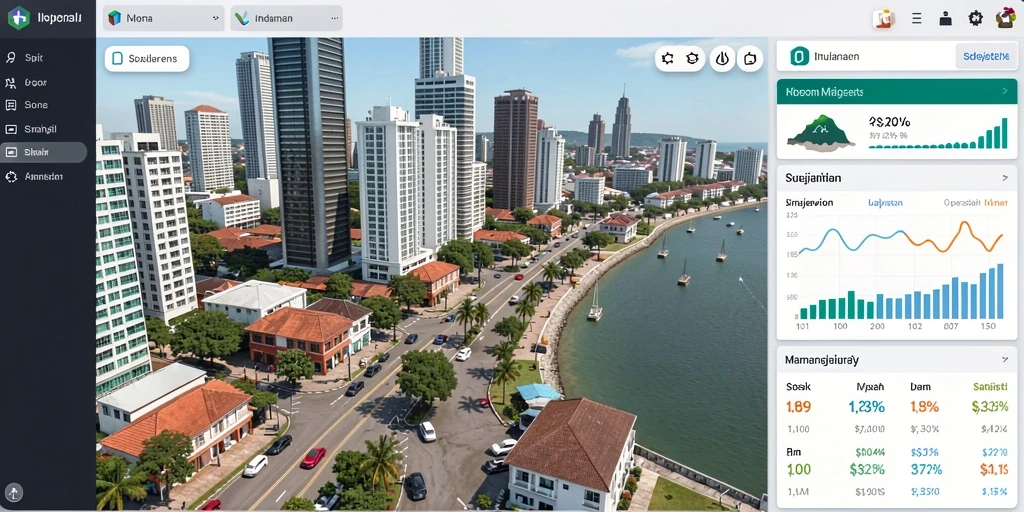This screenshot has height=512, width=1024.
Task: Click the power icon on map toolbar
Action: [722, 59]
